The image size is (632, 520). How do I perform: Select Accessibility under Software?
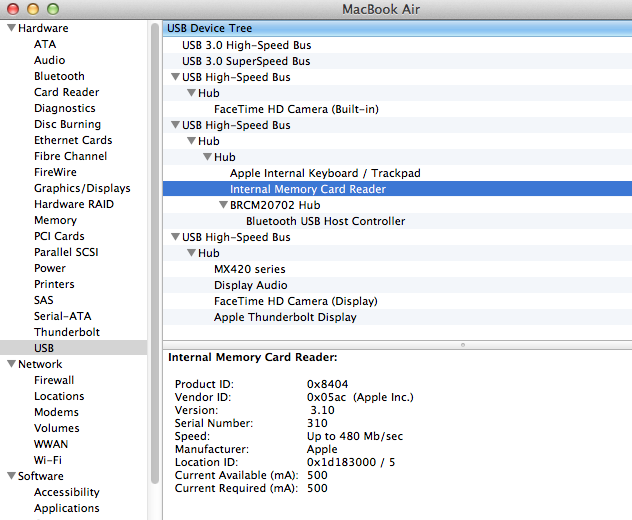coord(67,492)
